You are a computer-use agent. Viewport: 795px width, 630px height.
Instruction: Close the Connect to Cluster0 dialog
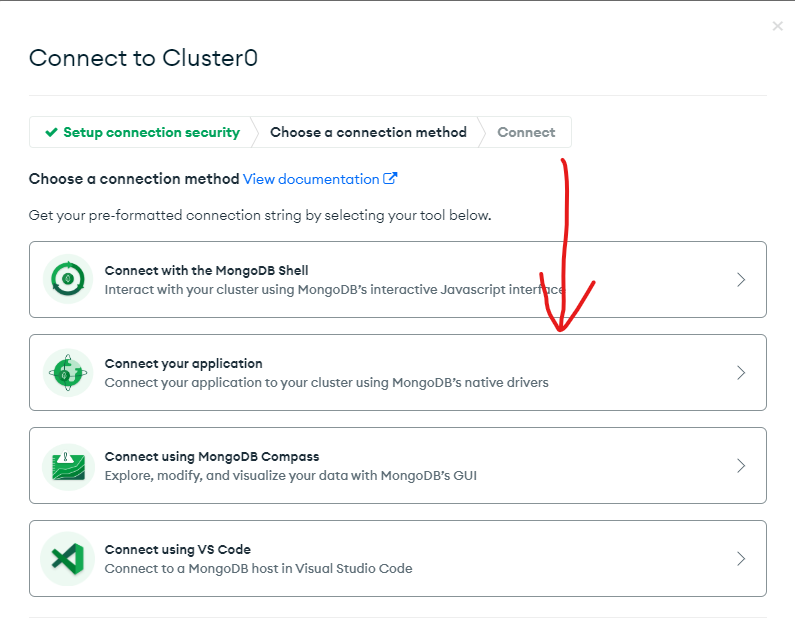(777, 26)
